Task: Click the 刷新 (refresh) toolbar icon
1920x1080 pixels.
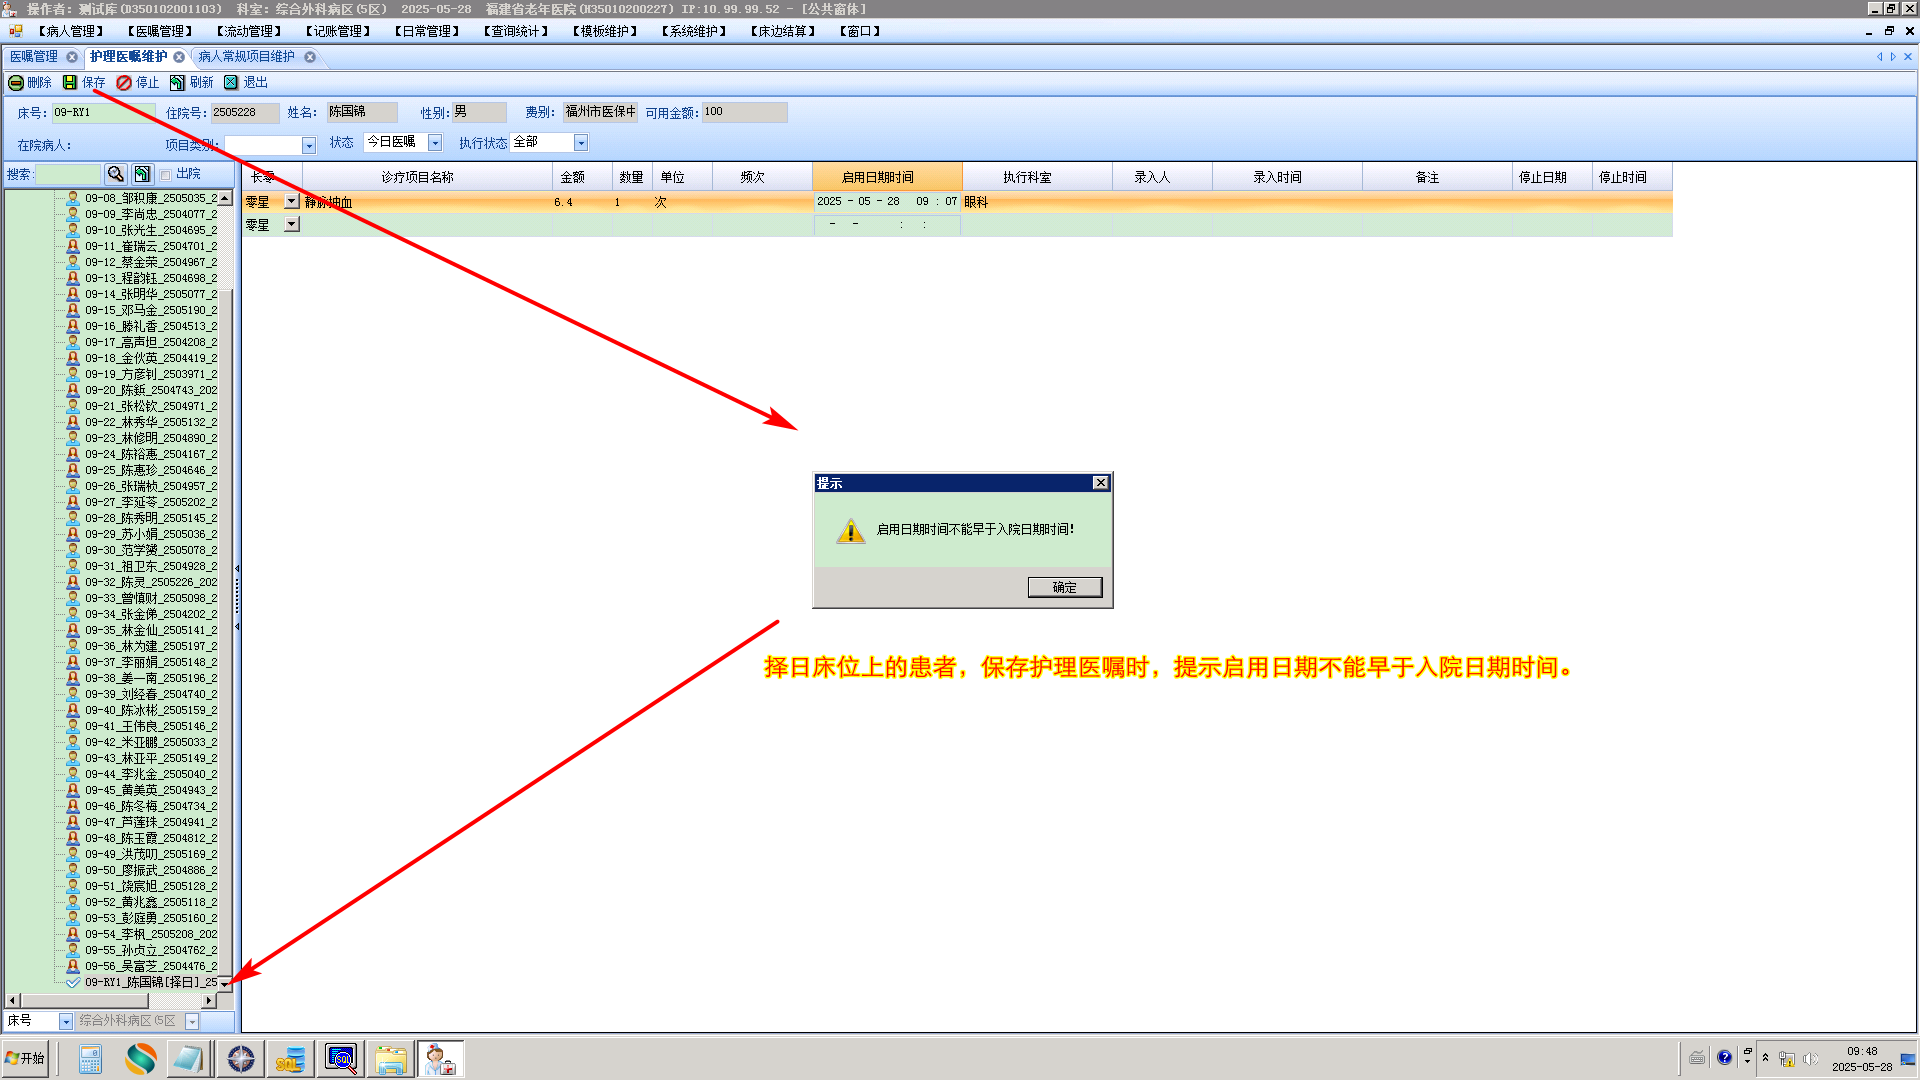Action: 177,83
